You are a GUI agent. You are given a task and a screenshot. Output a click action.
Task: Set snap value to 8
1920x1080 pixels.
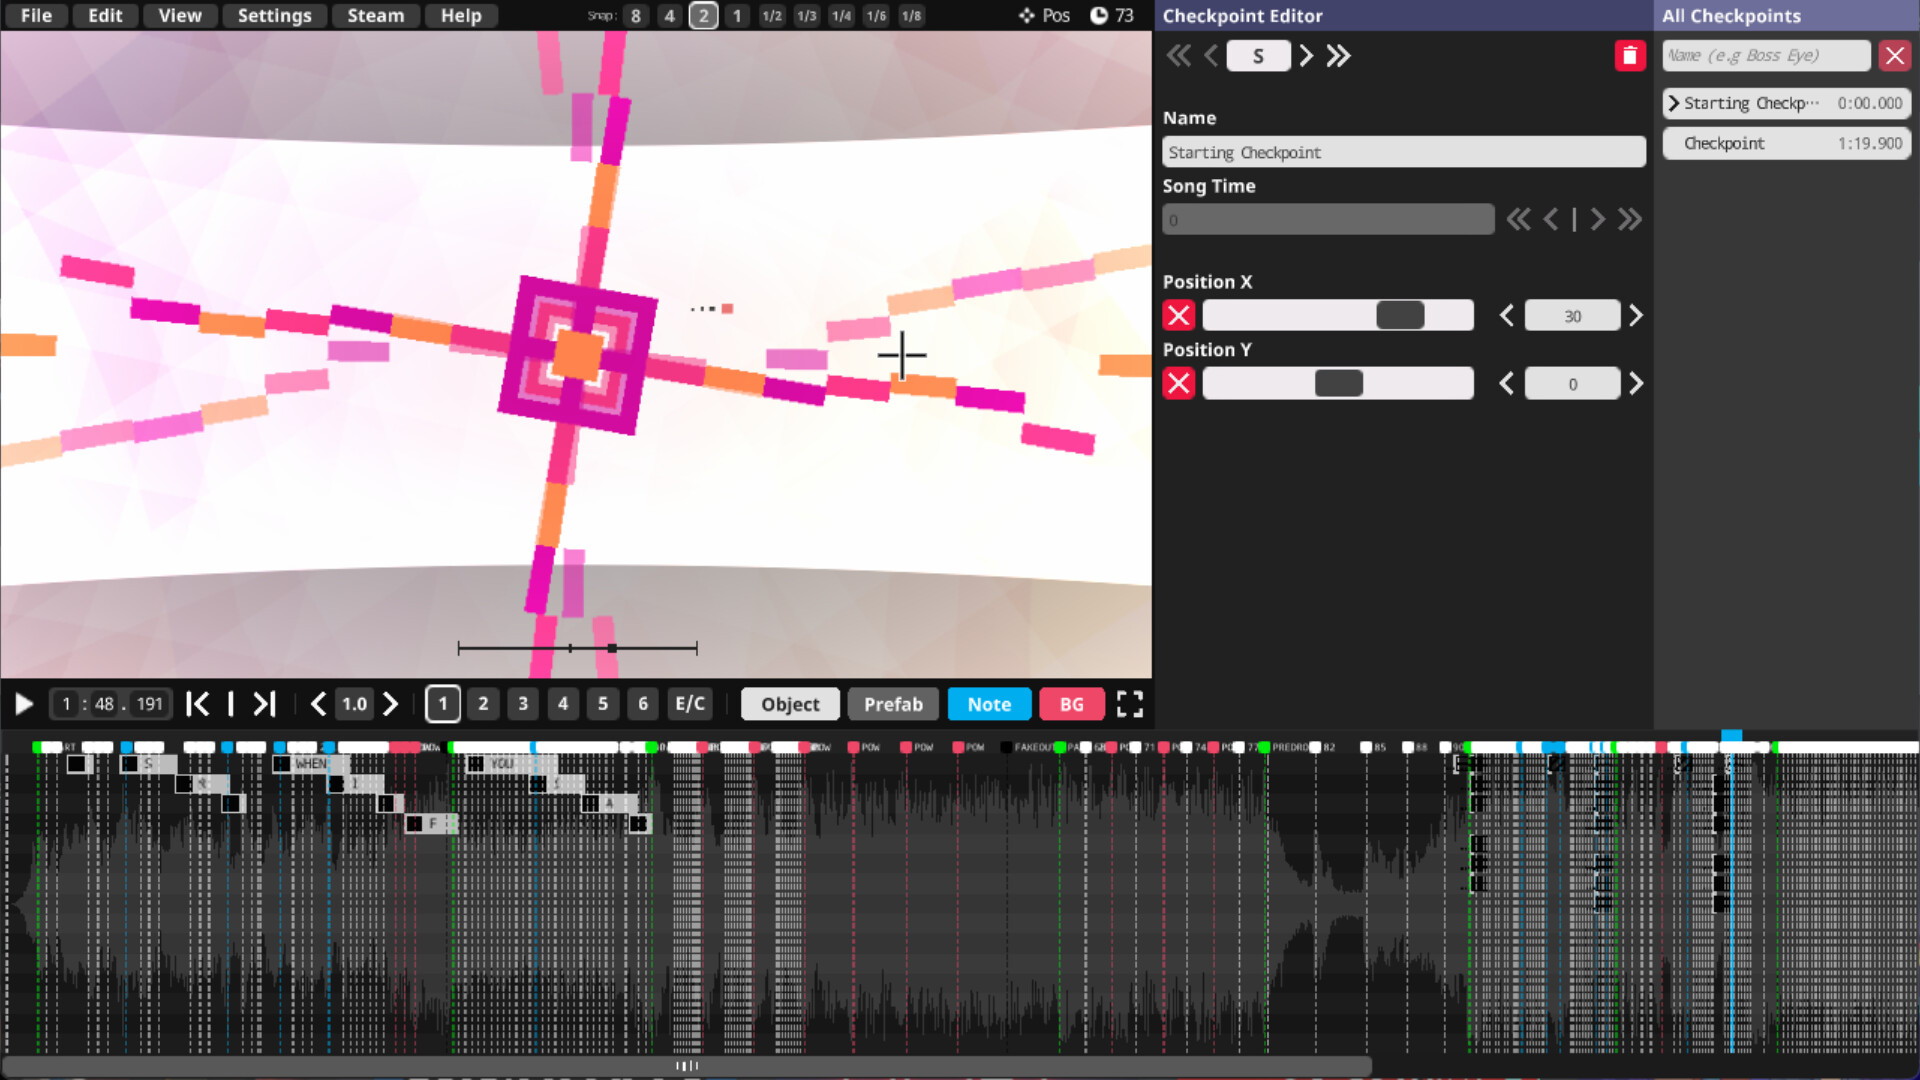click(x=636, y=16)
